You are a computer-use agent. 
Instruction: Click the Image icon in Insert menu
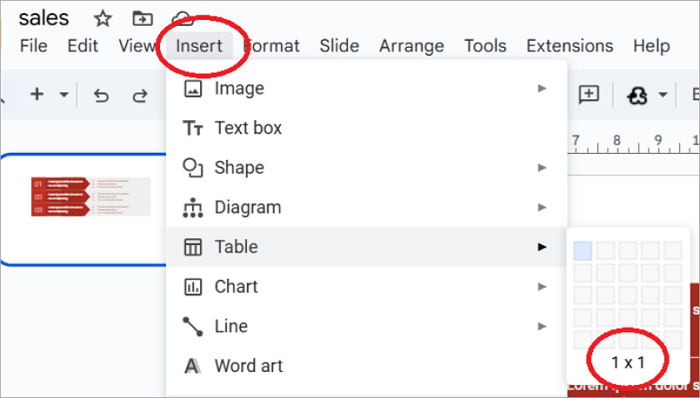193,88
